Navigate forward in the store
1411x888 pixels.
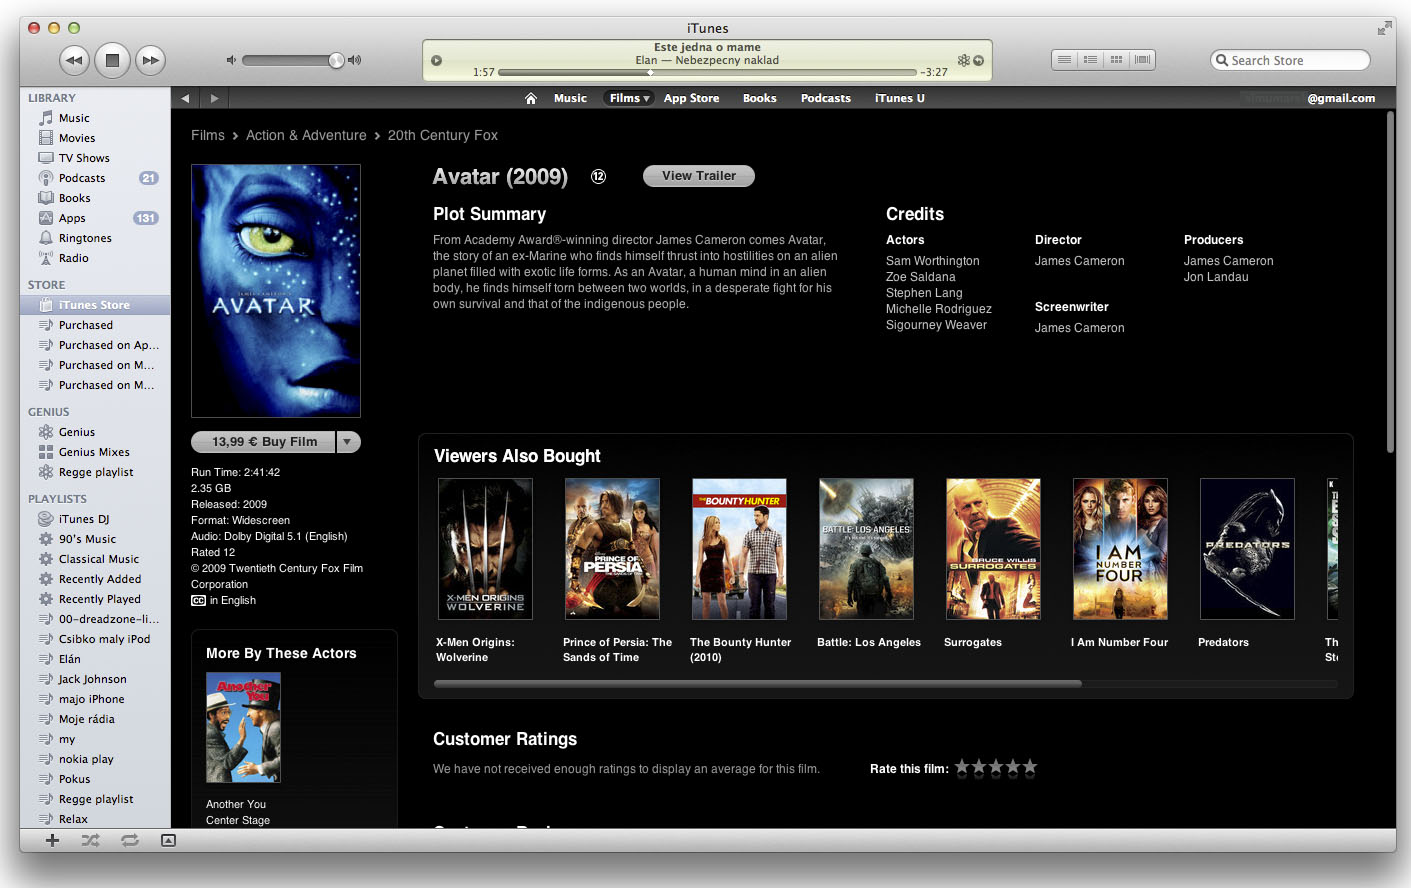[214, 98]
